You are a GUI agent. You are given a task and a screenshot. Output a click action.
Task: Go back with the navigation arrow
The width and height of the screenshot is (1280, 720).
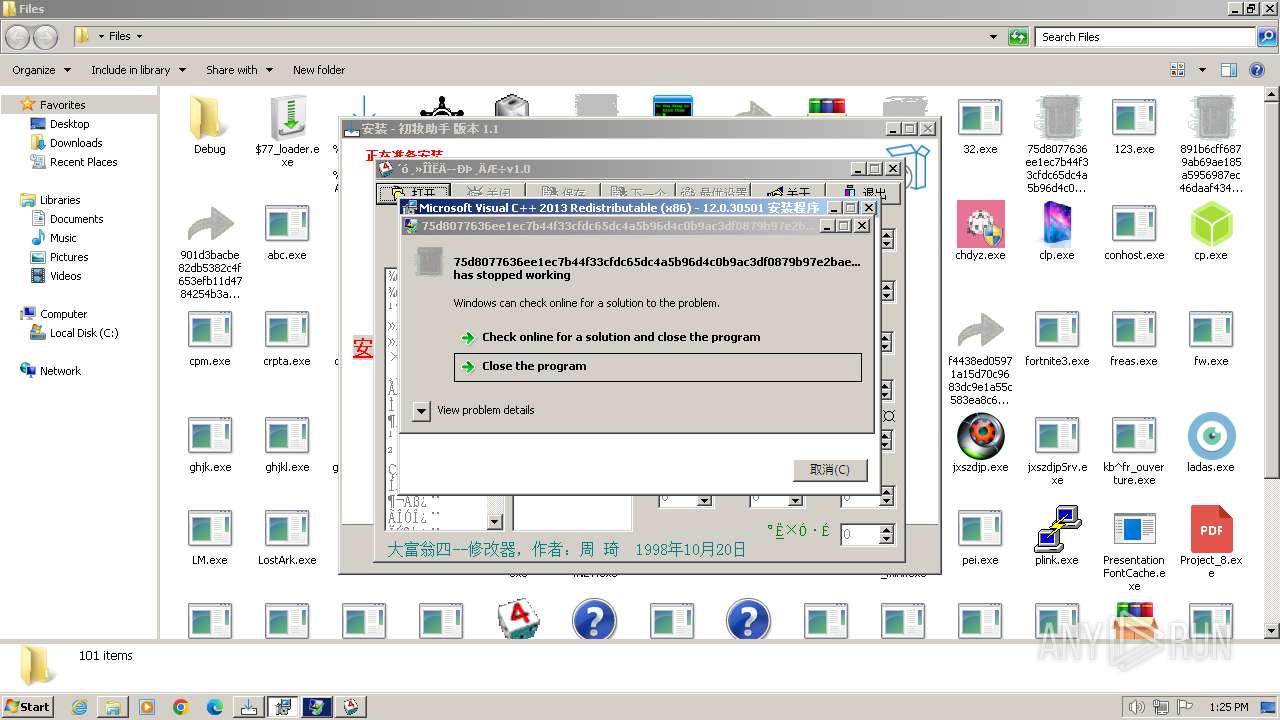[x=18, y=37]
